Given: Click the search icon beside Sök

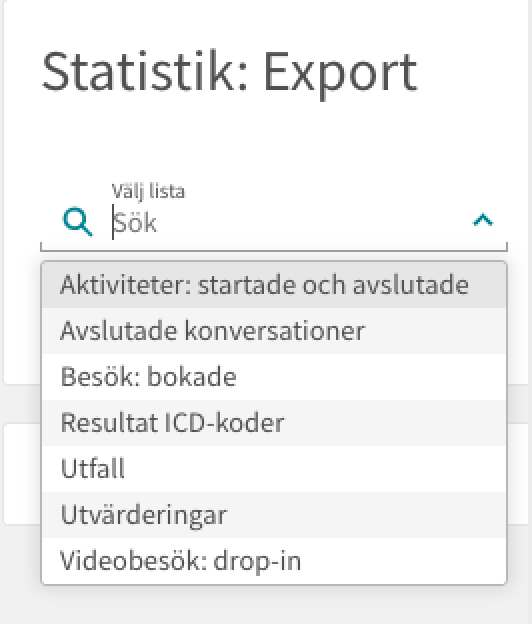Looking at the screenshot, I should pos(78,222).
